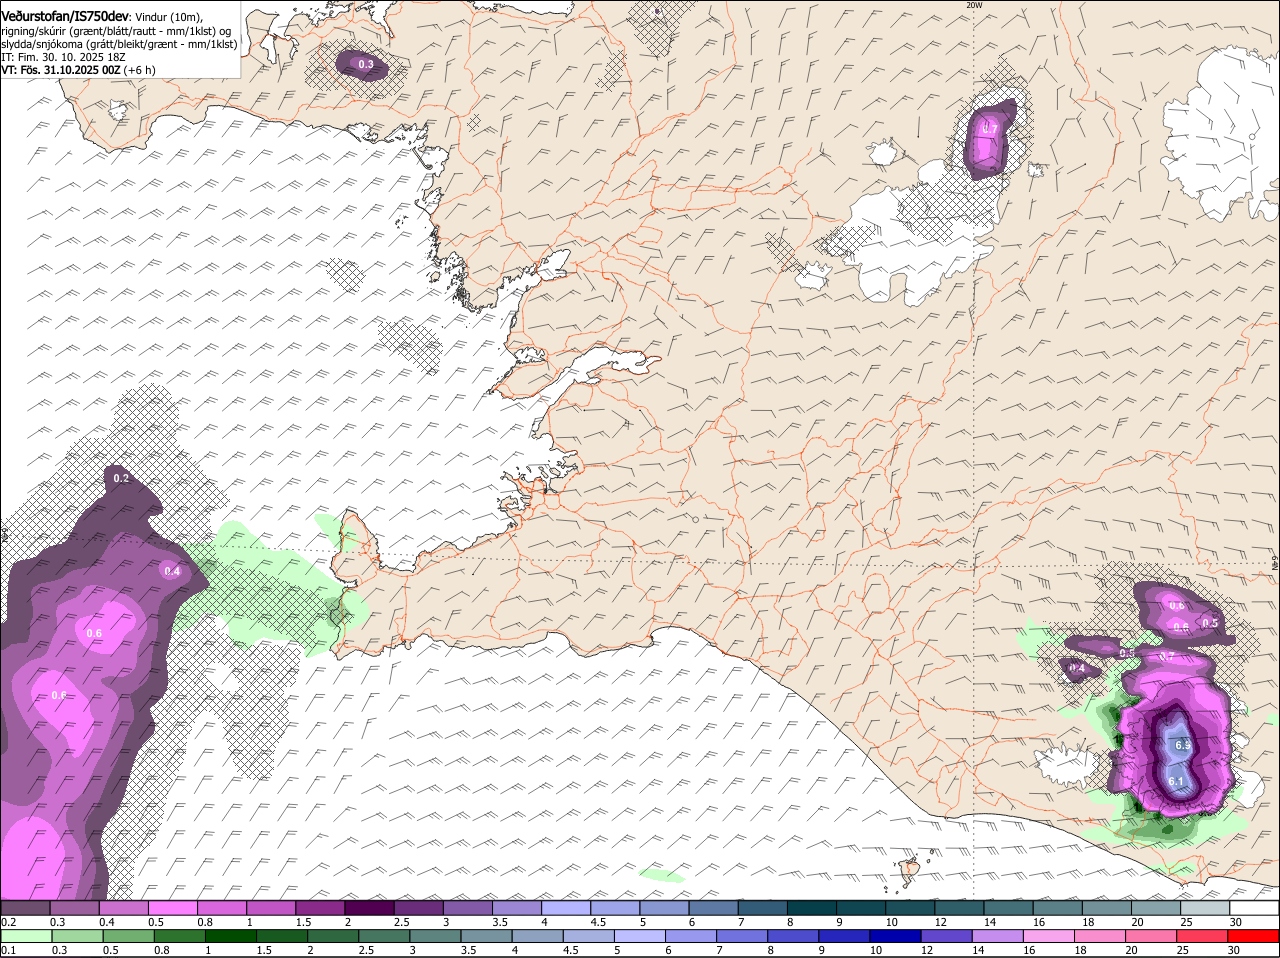Click the 20W longitude label
The width and height of the screenshot is (1280, 958).
(x=973, y=5)
